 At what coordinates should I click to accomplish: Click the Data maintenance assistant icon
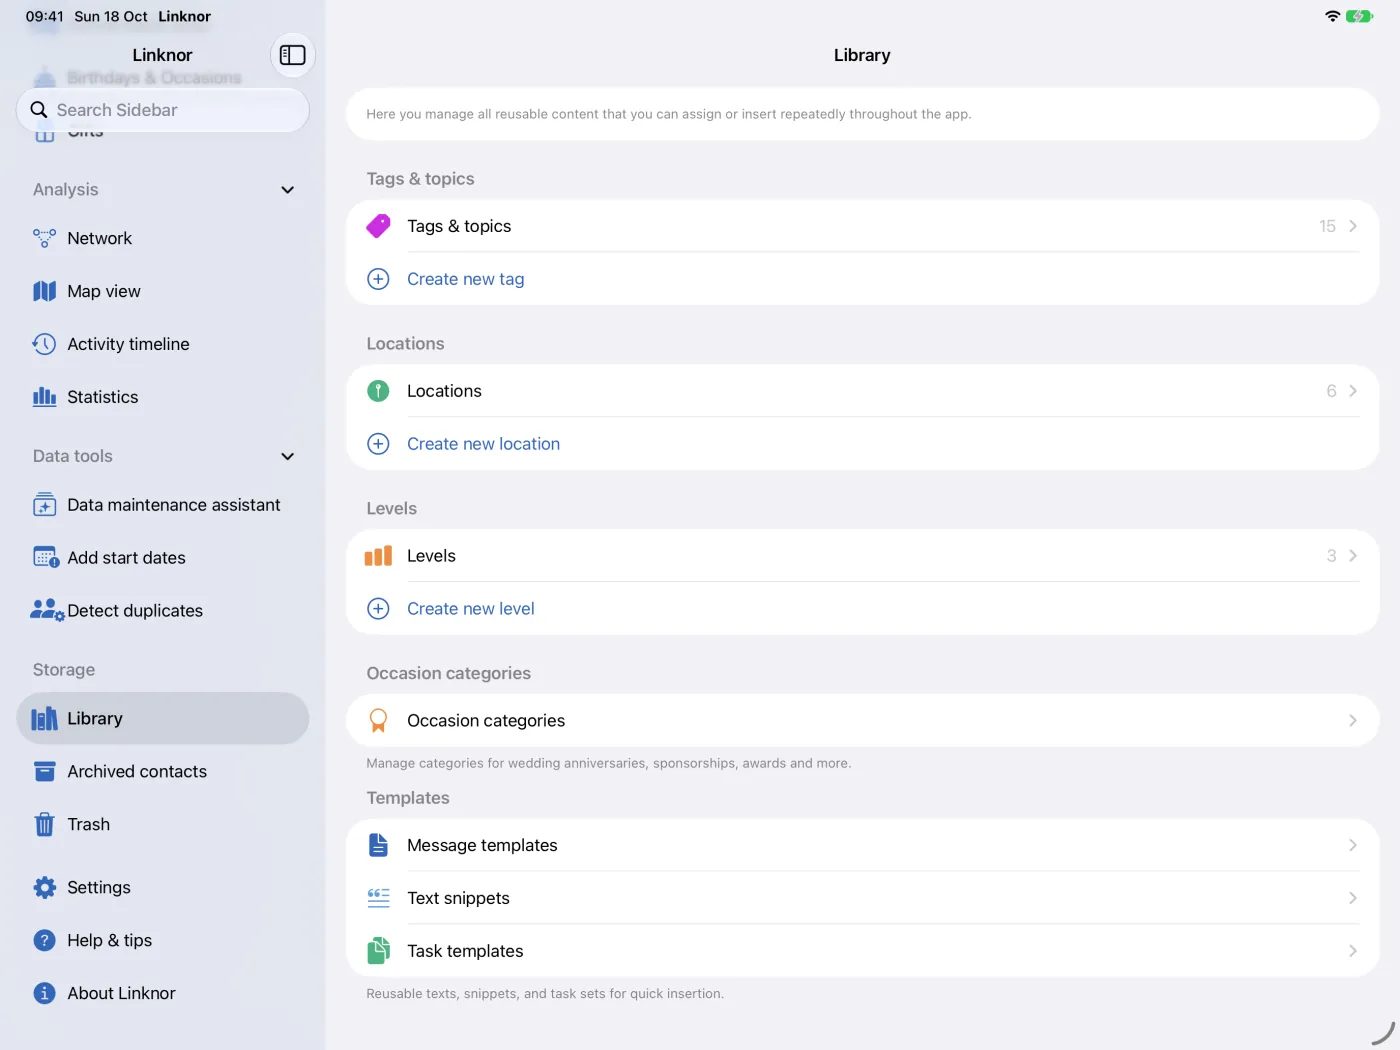click(44, 505)
